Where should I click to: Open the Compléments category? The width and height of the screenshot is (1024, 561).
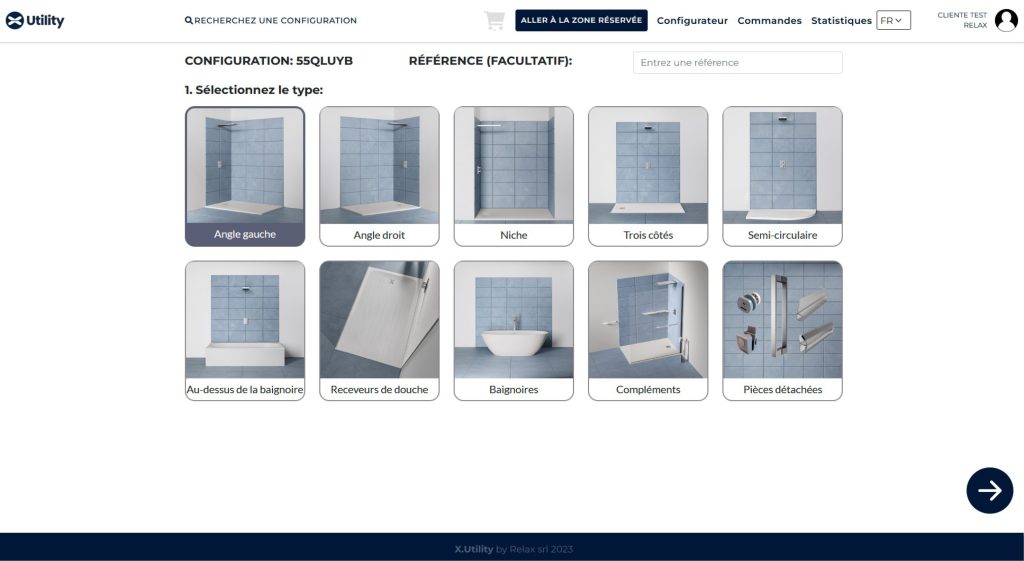pyautogui.click(x=647, y=330)
